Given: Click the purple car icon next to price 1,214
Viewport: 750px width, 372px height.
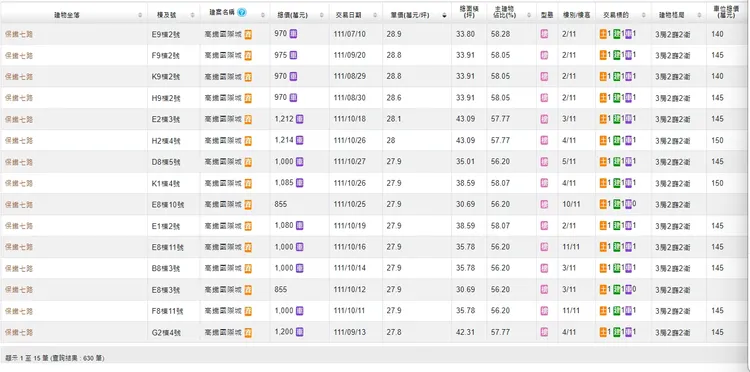Looking at the screenshot, I should coord(299,140).
